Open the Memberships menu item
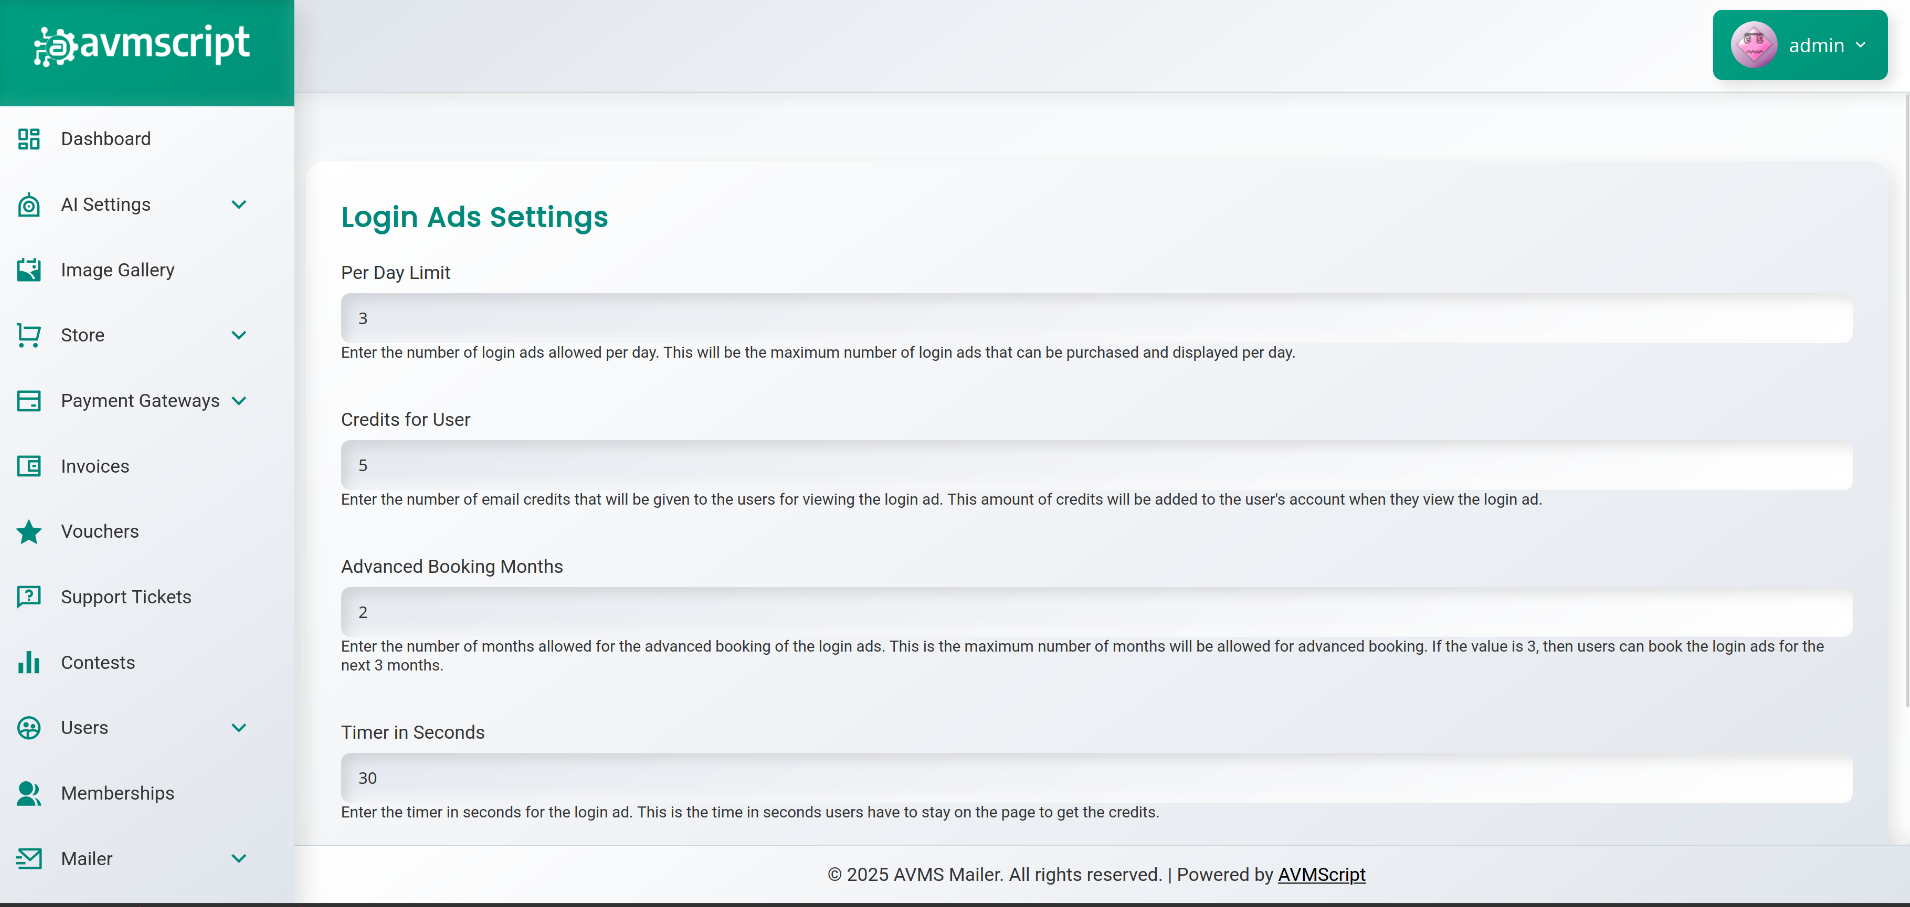Viewport: 1910px width, 907px height. [x=117, y=794]
